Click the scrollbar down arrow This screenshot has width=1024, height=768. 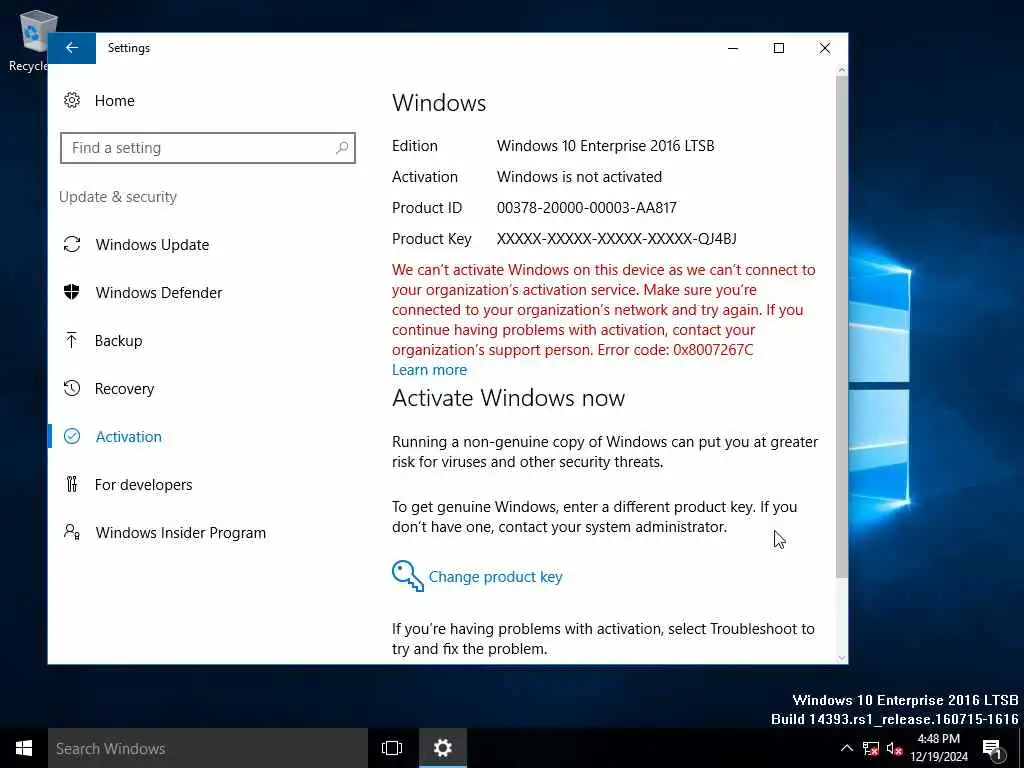coord(842,658)
